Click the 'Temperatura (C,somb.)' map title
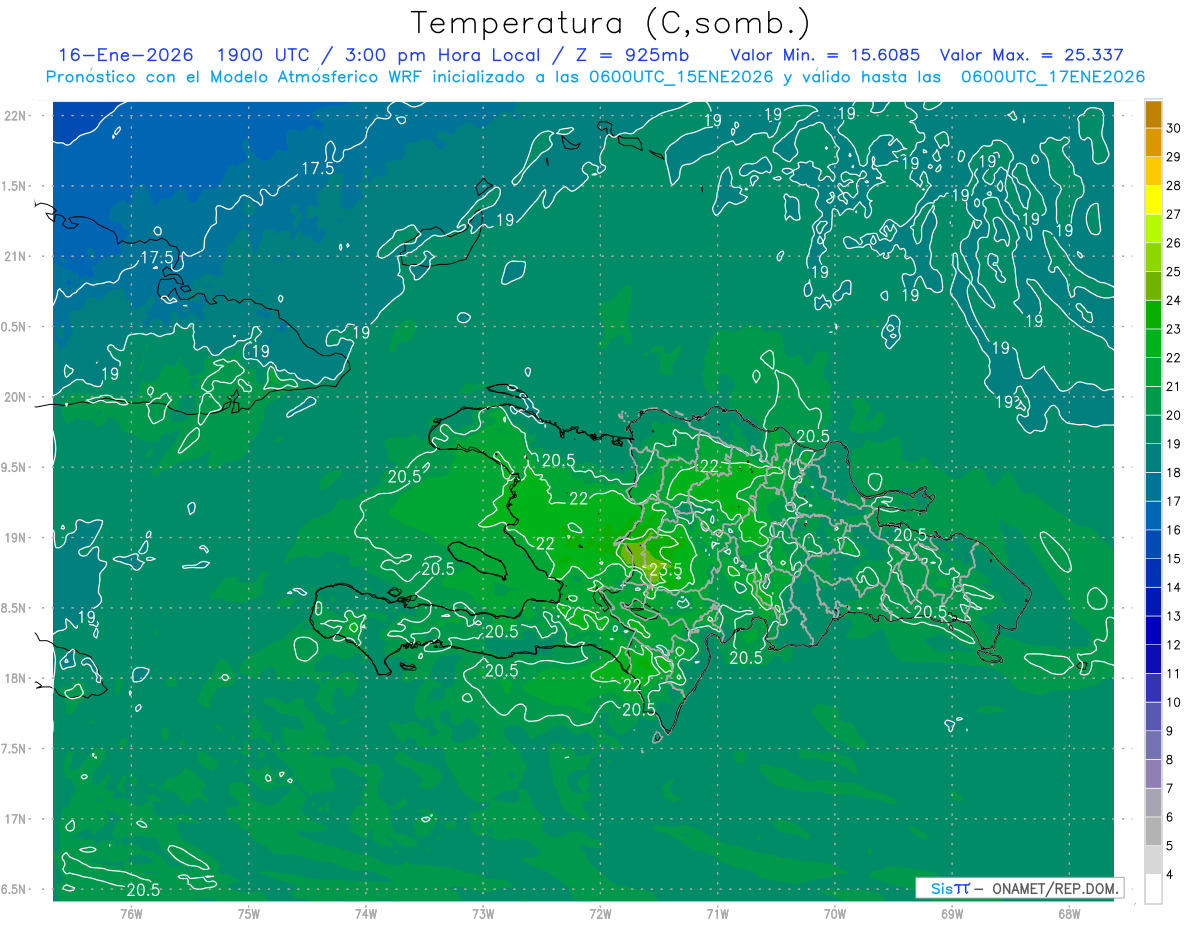Image resolution: width=1200 pixels, height=927 pixels. coord(611,23)
